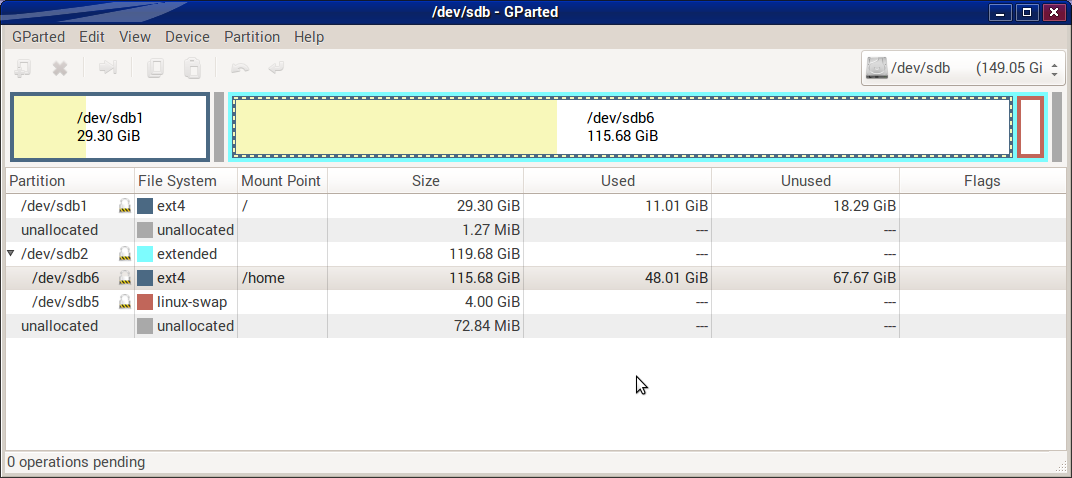This screenshot has width=1072, height=478.
Task: Click the New partition toolbar icon
Action: click(23, 69)
